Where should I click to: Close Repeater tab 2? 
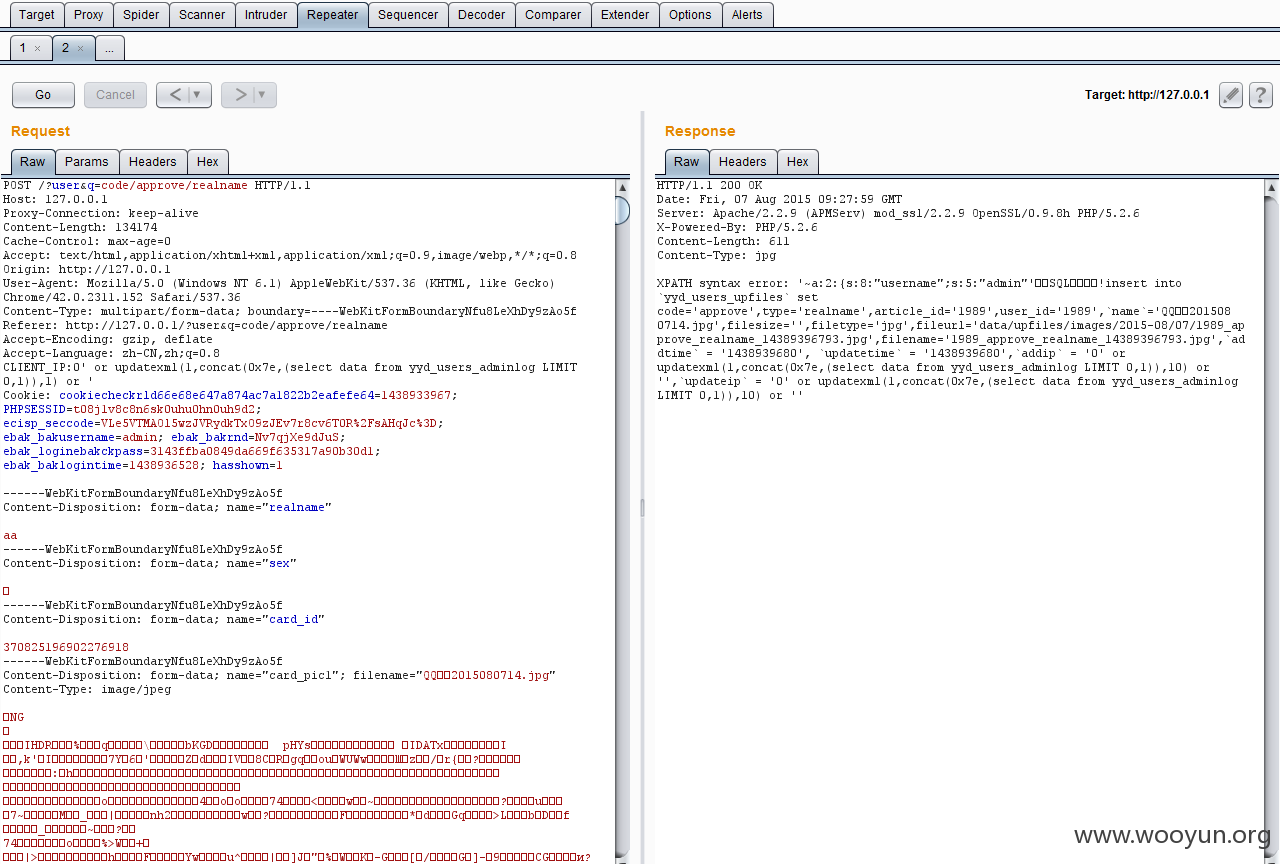click(80, 48)
